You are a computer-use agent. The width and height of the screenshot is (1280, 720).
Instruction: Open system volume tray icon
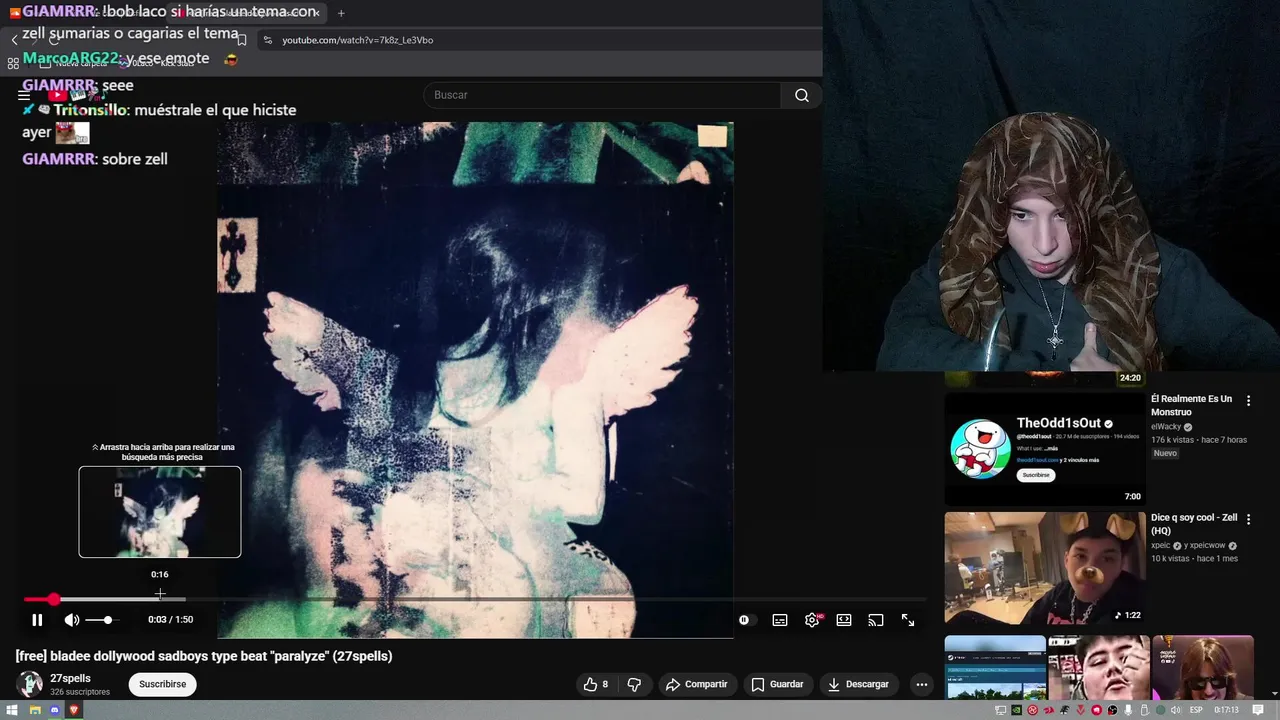pos(1175,710)
